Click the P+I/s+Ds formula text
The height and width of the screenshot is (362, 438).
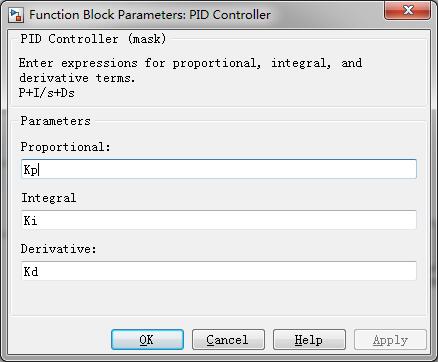click(47, 93)
